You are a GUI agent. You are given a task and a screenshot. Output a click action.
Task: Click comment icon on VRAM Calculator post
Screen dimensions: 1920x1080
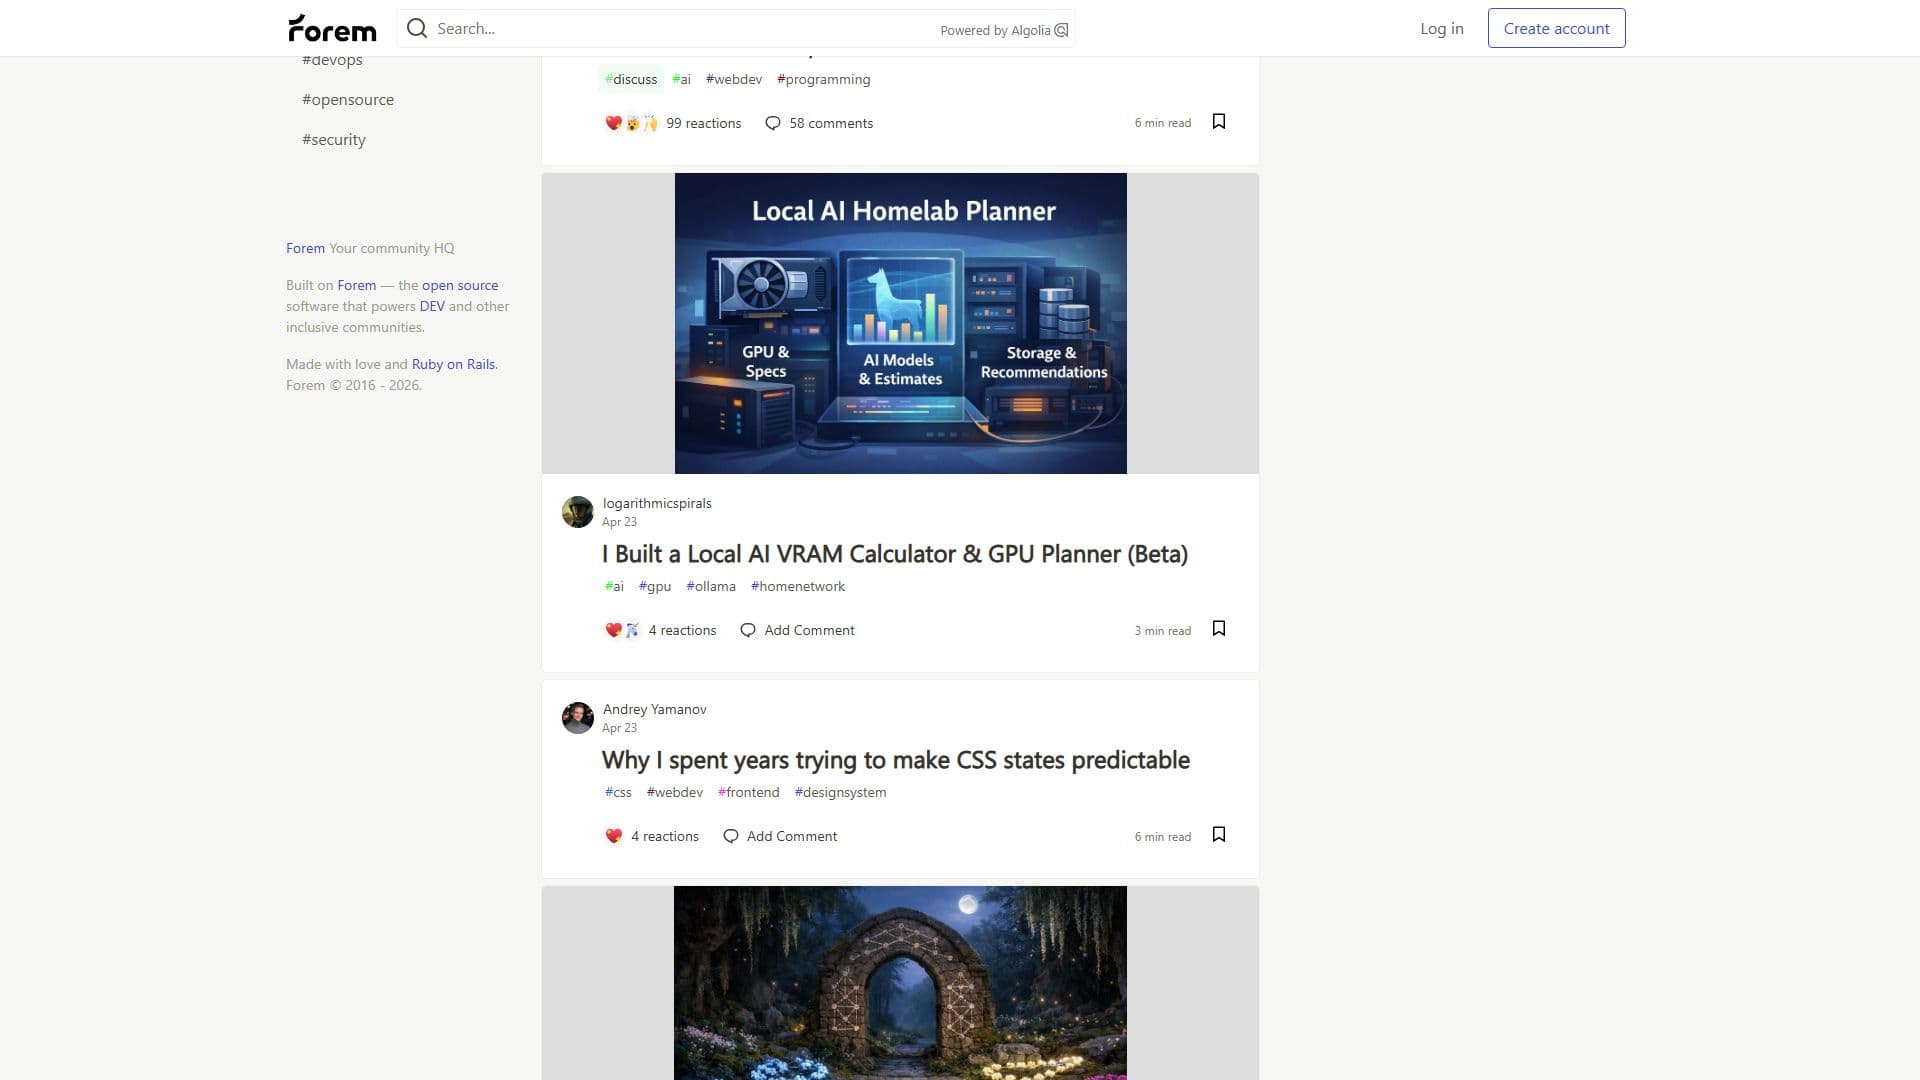click(748, 630)
